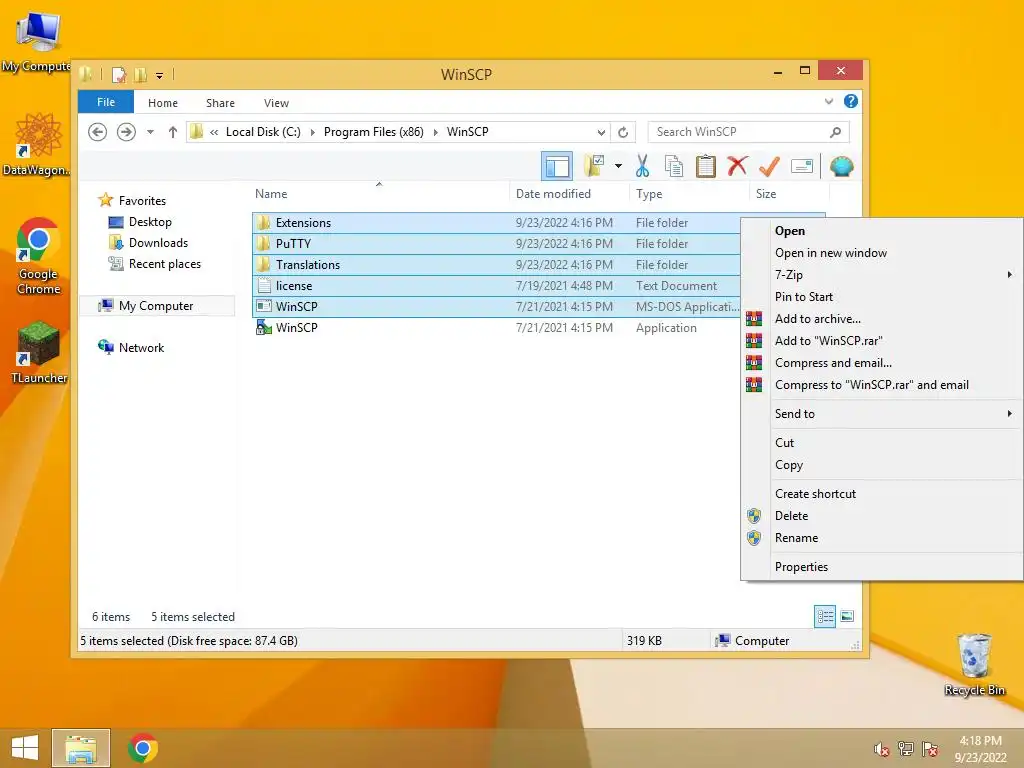Click network tray icon
Screen dimensions: 1024x768
point(905,749)
